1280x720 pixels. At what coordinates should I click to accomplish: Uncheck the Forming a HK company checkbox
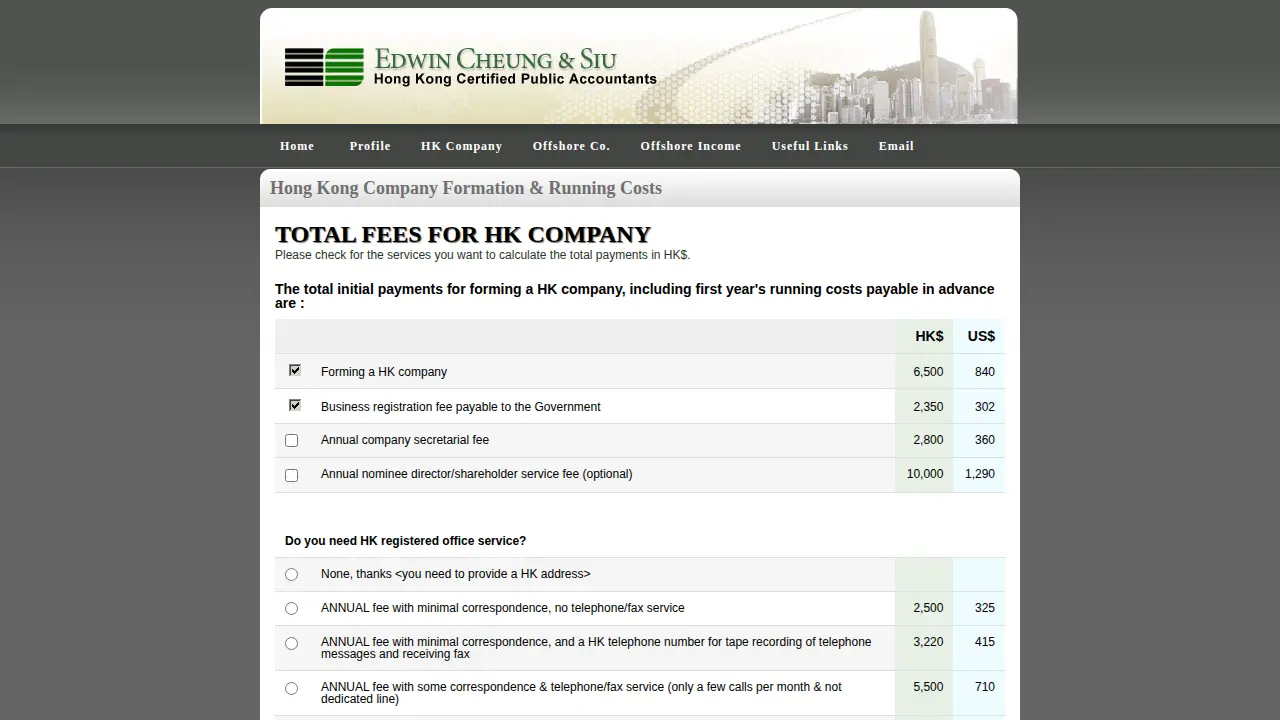[x=294, y=370]
